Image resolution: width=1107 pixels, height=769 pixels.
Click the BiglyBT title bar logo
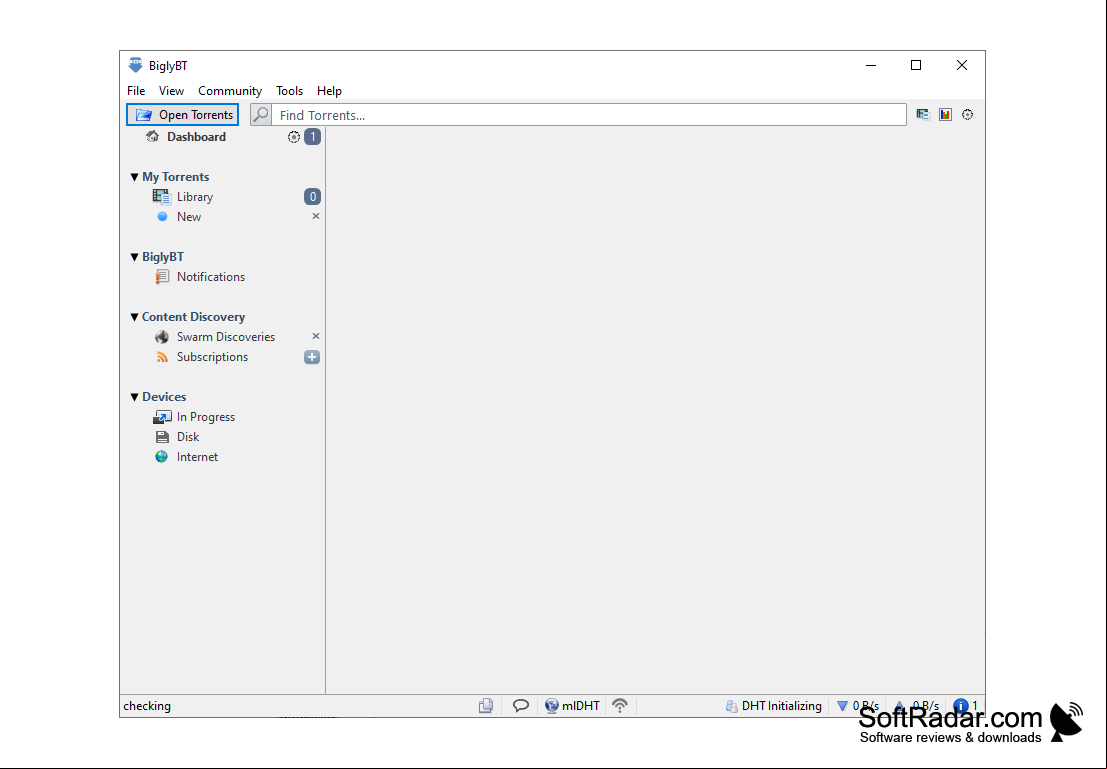coord(136,65)
